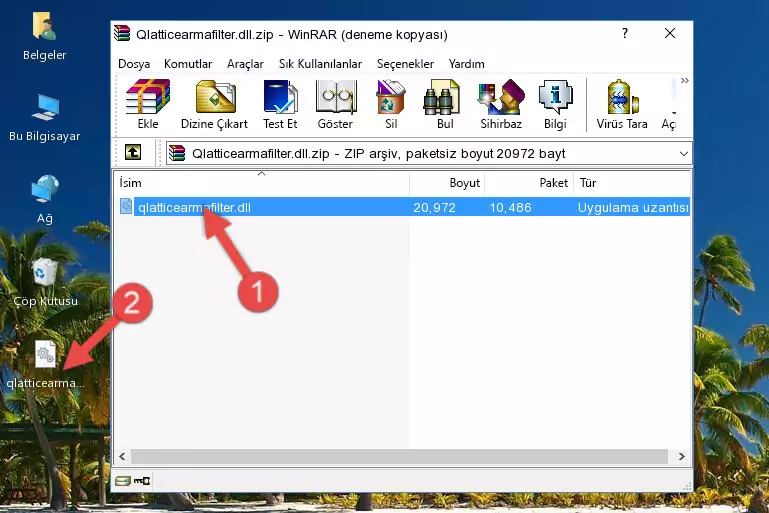Open the archive path dropdown
The width and height of the screenshot is (769, 513).
pyautogui.click(x=684, y=154)
